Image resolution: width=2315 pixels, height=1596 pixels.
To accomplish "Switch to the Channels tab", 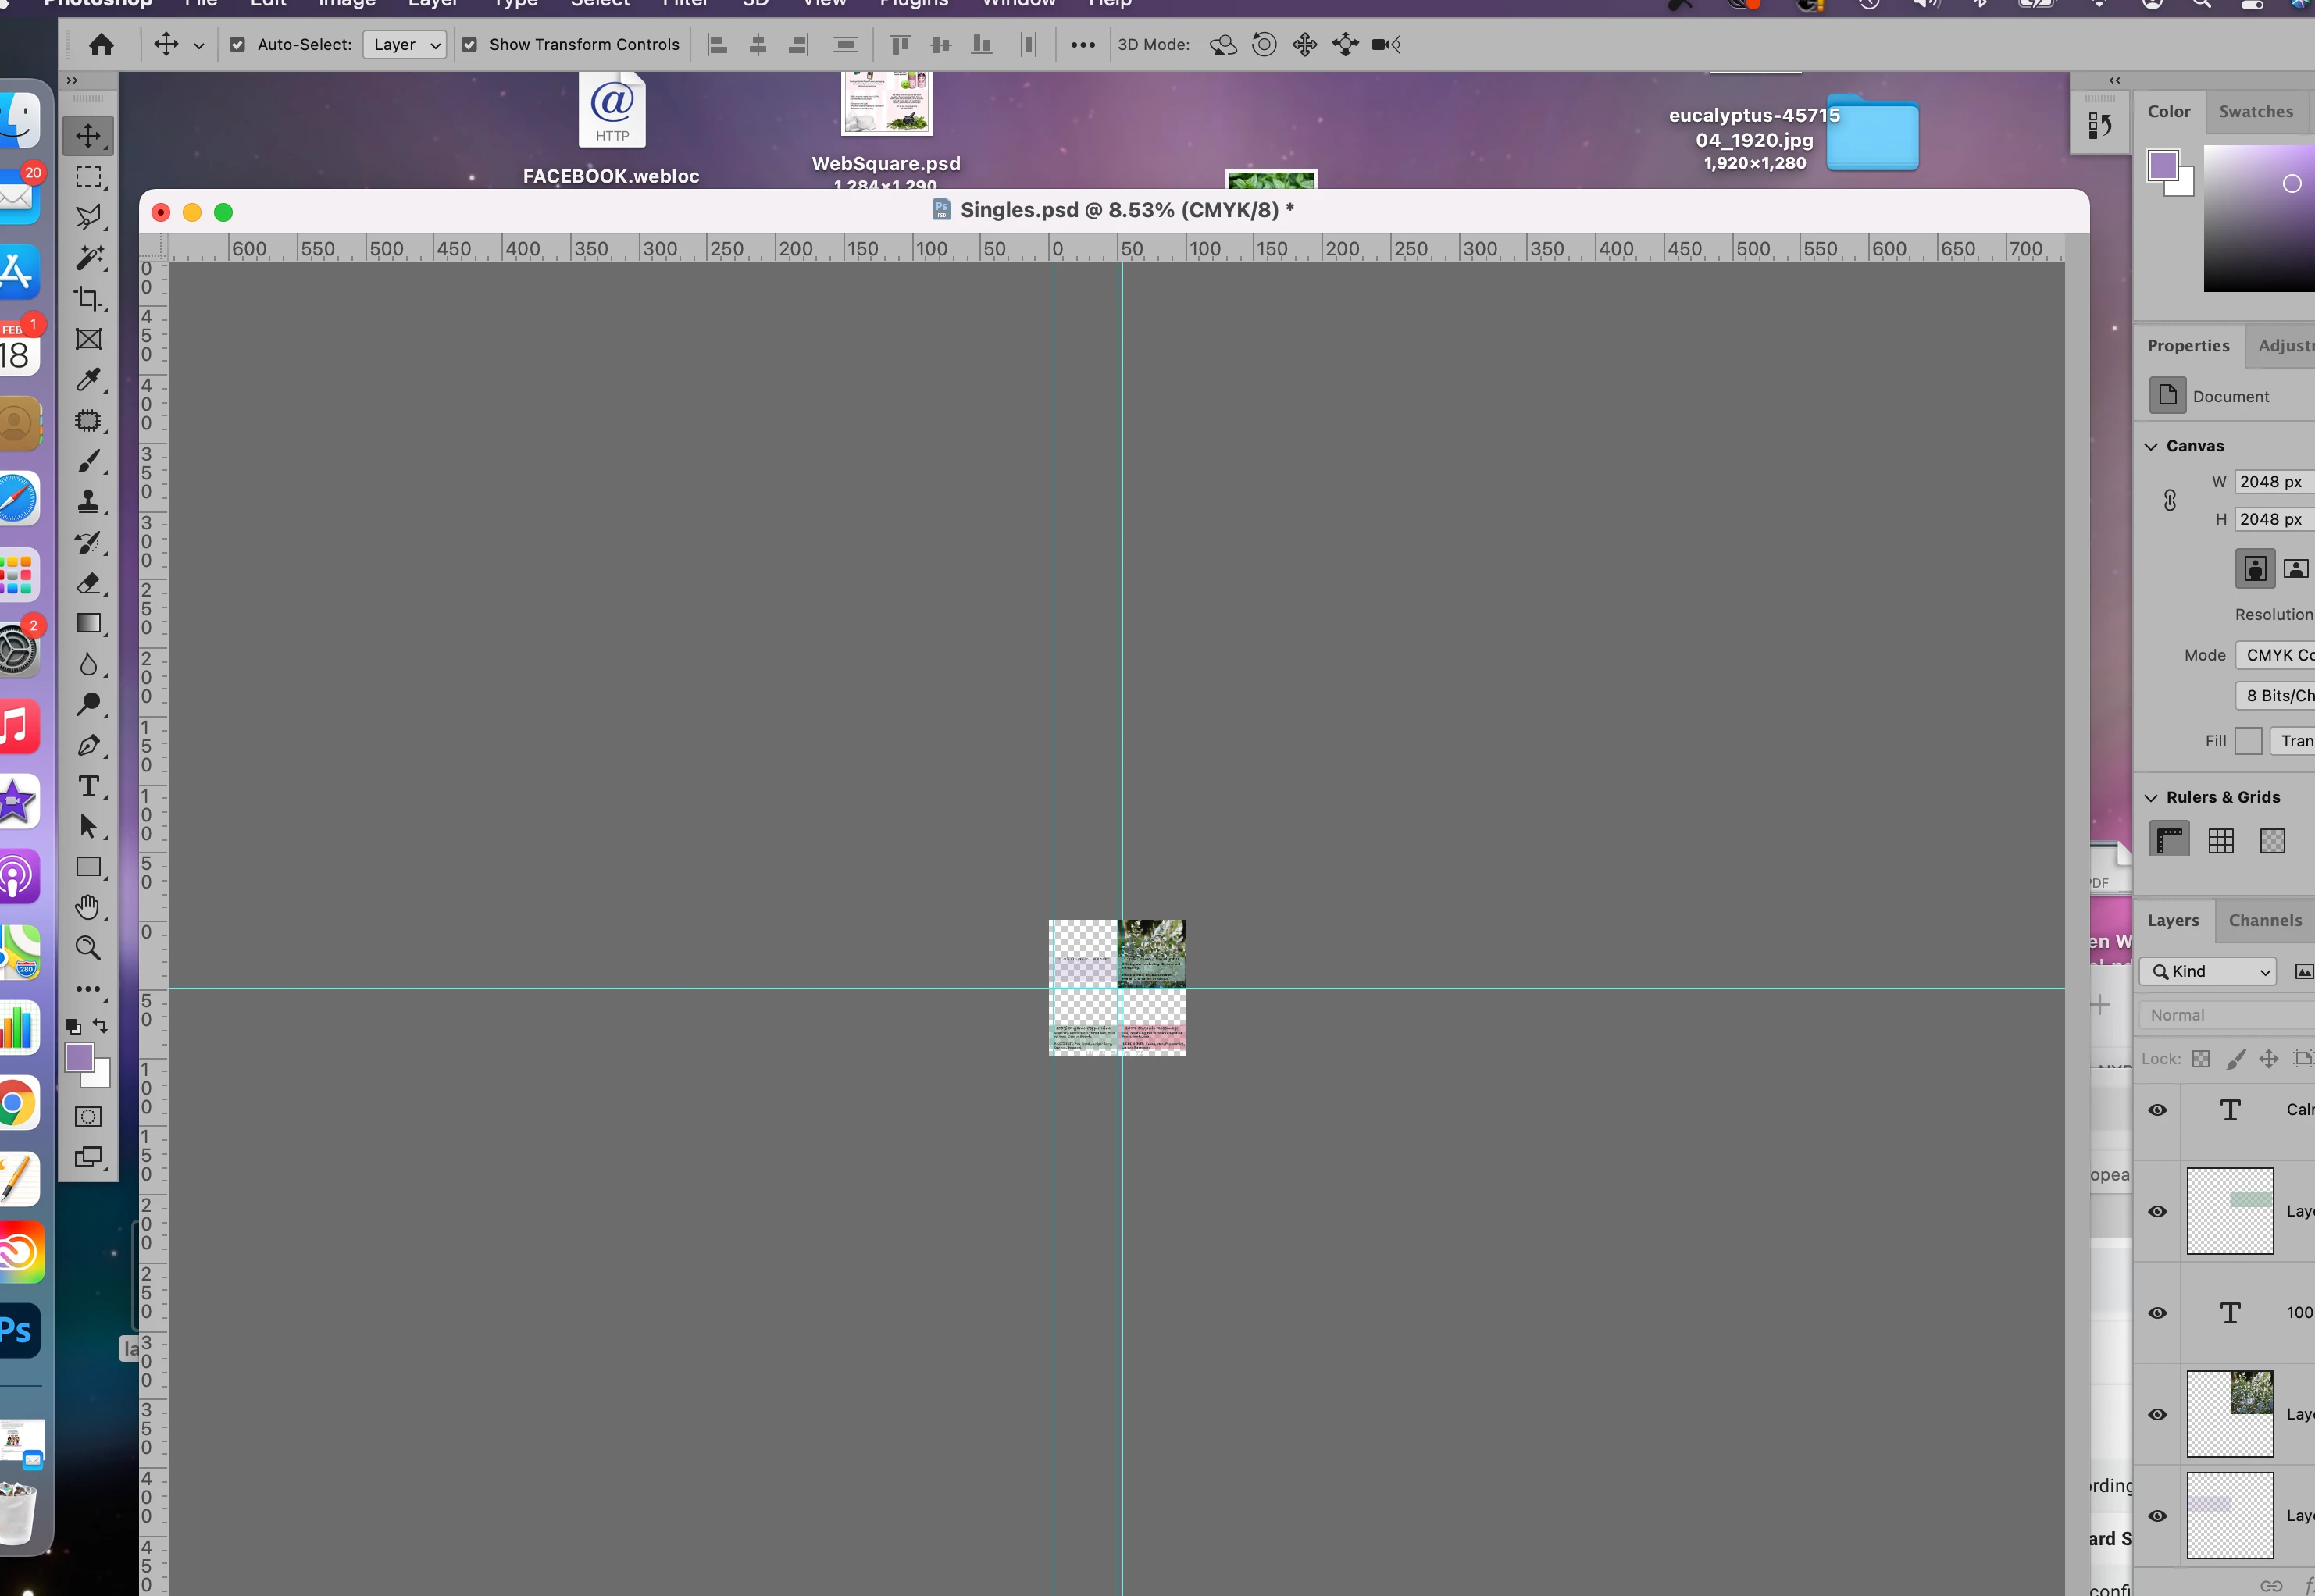I will (x=2264, y=920).
